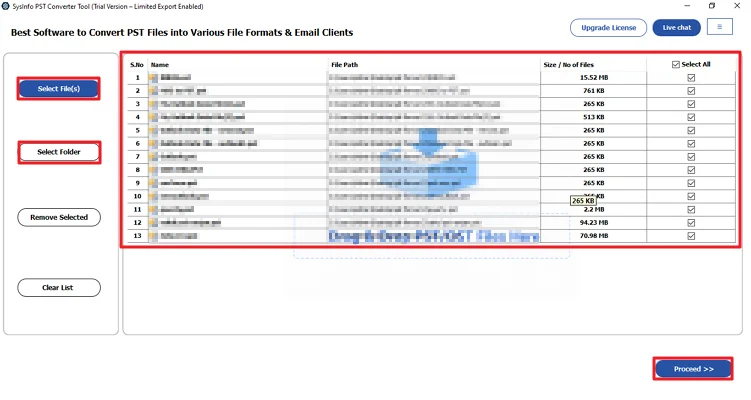Click the SysInfo app icon in title bar

tap(6, 6)
